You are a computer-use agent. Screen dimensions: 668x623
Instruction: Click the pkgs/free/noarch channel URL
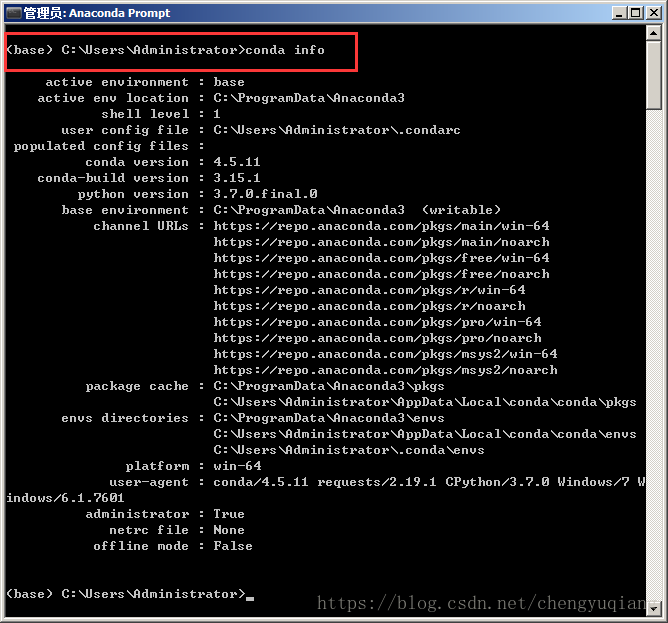tap(381, 274)
